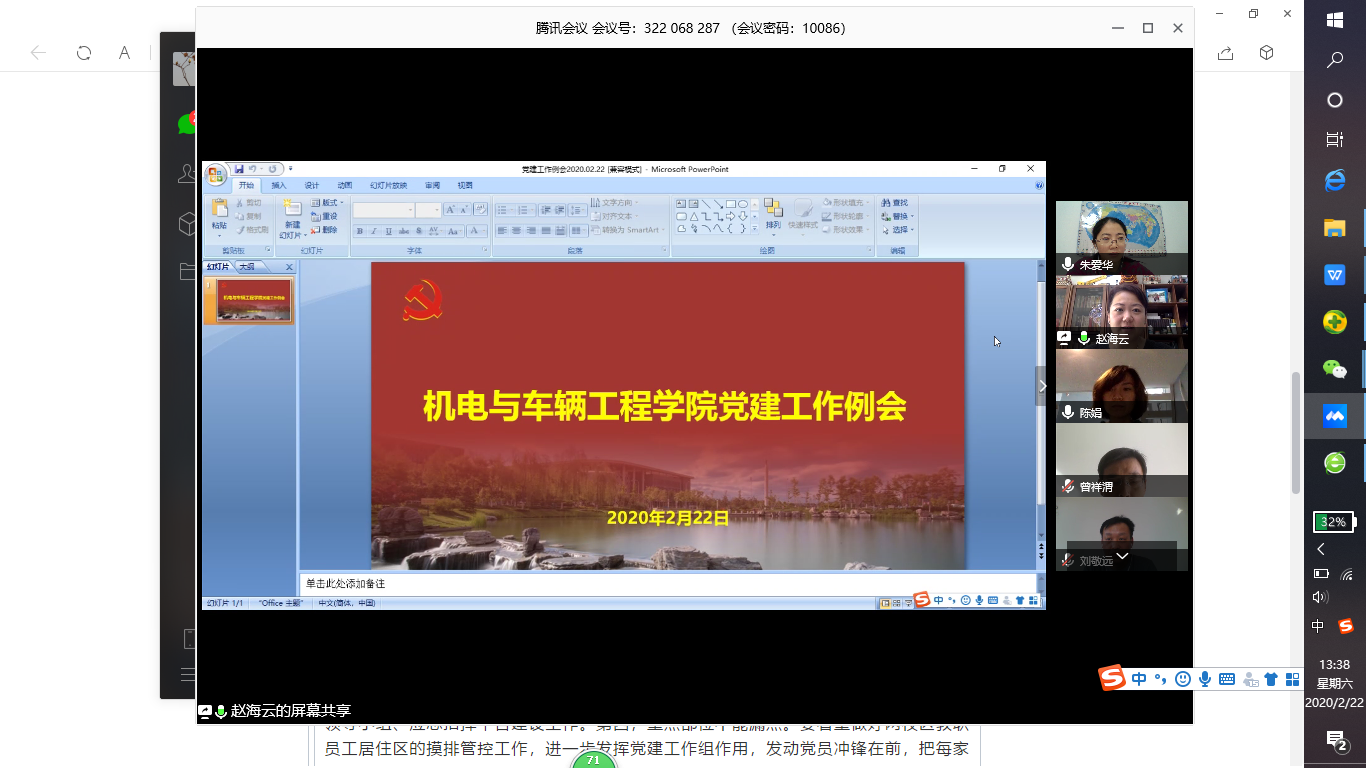
Task: Expand the side panel arrow beside the shared screen
Action: tap(1042, 386)
